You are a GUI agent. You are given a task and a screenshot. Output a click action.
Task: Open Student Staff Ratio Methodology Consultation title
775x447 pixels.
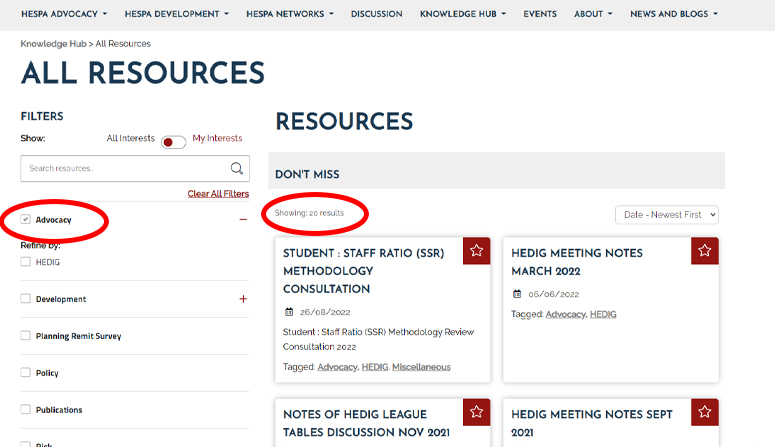(364, 271)
